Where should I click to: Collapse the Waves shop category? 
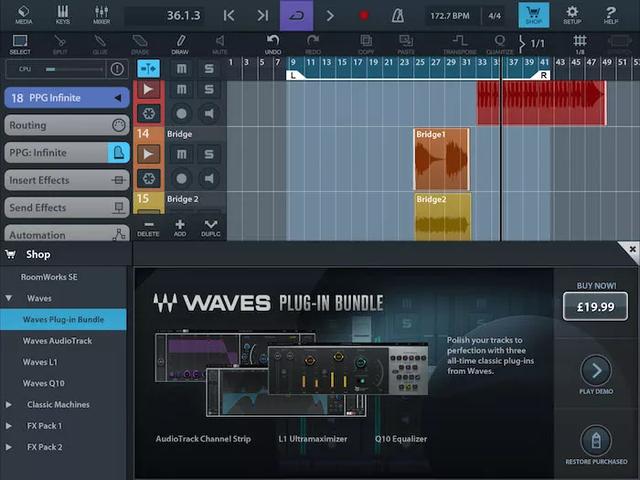tap(9, 298)
